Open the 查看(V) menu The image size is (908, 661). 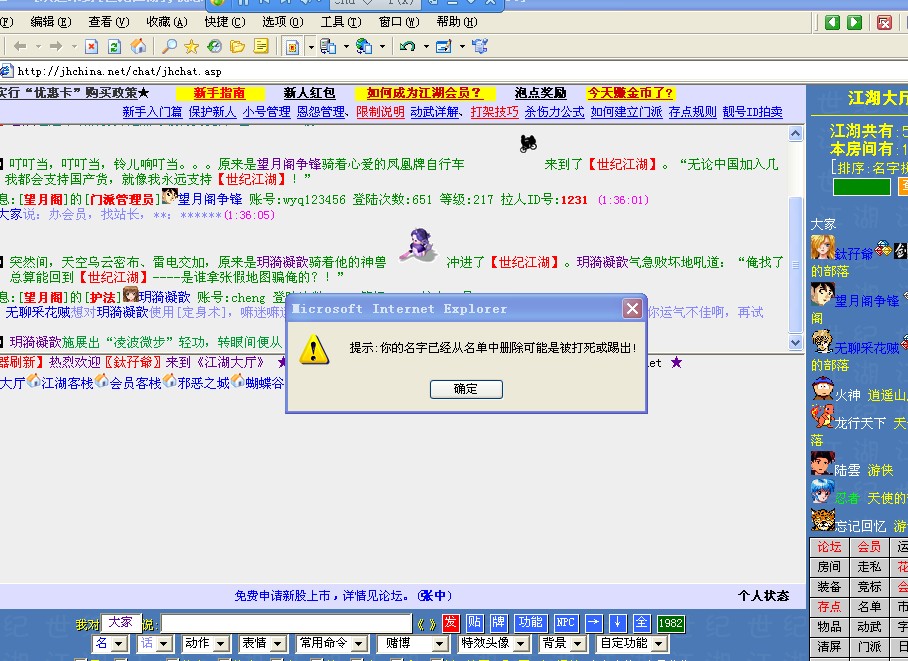click(109, 22)
